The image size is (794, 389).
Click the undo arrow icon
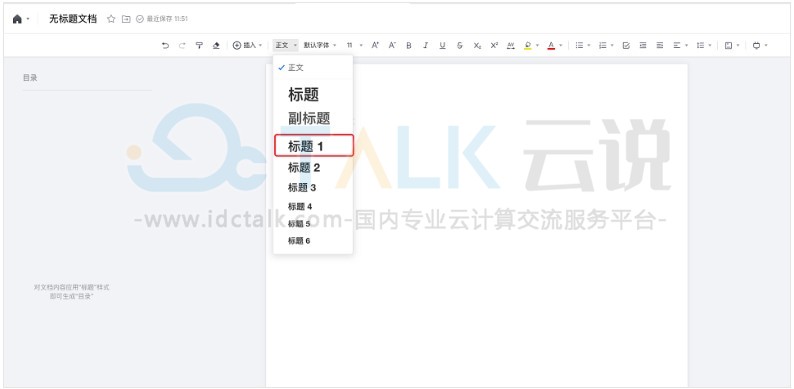click(165, 46)
